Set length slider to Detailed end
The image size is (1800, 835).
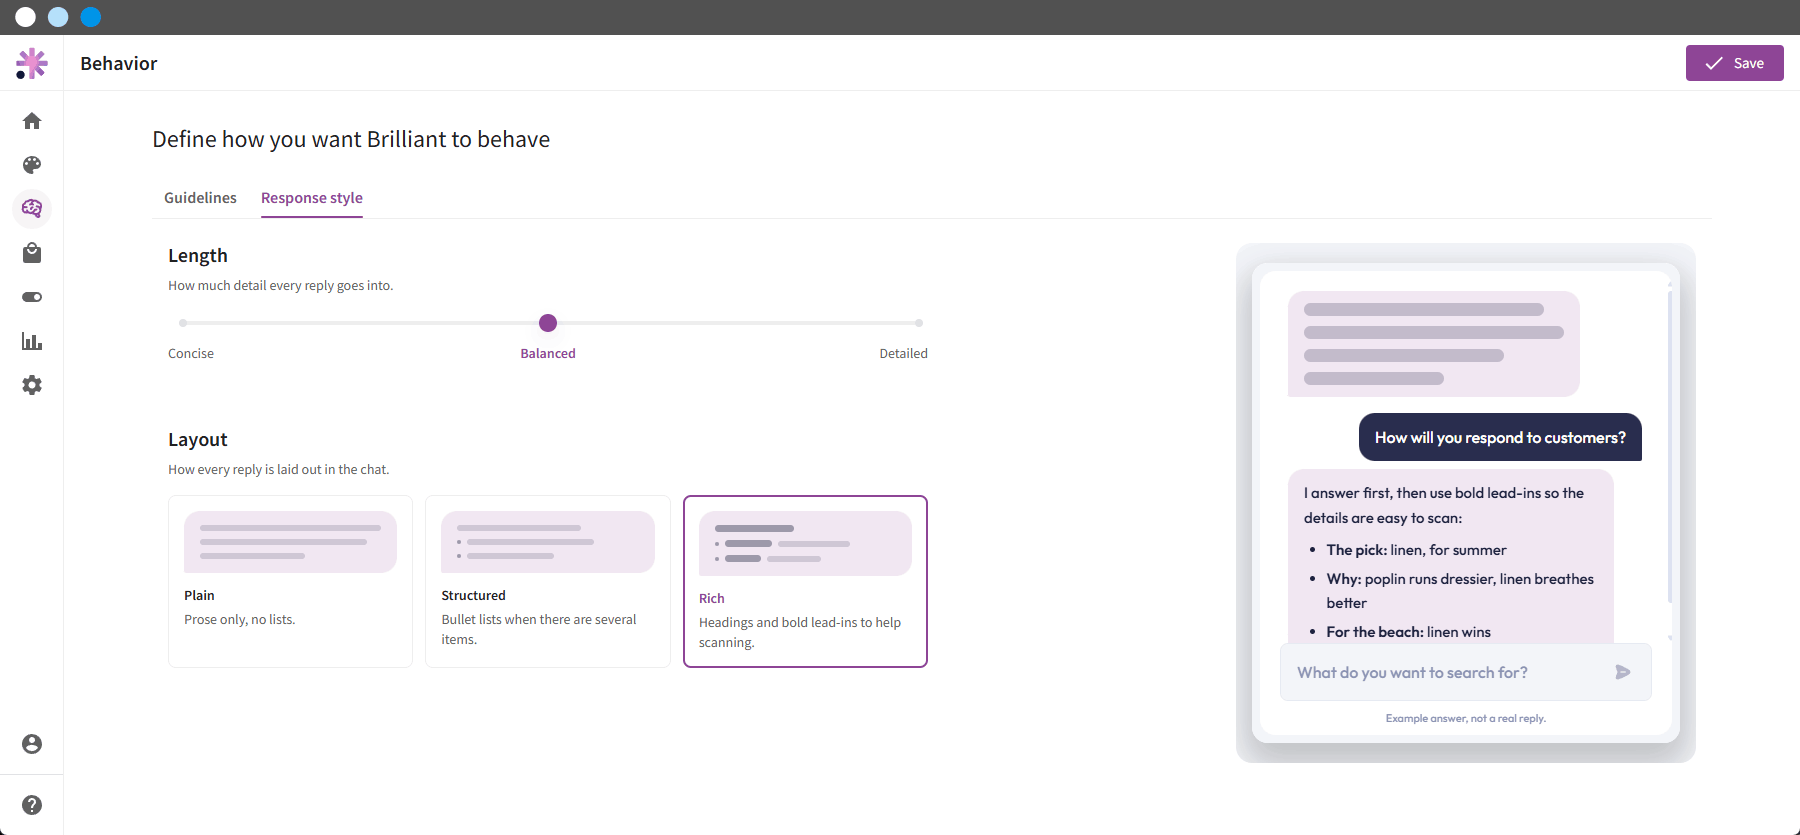(918, 323)
